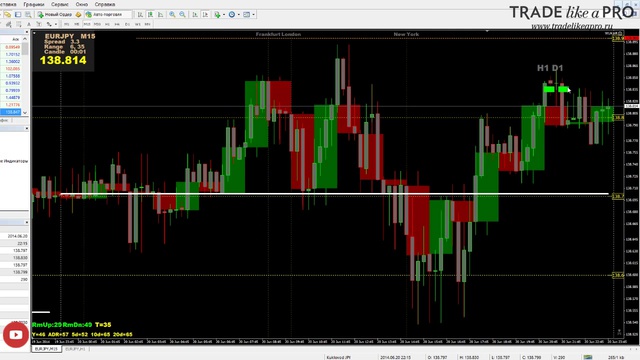Screen dimensions: 640x360
Task: Click the periodicity clock icon
Action: coord(231,14)
